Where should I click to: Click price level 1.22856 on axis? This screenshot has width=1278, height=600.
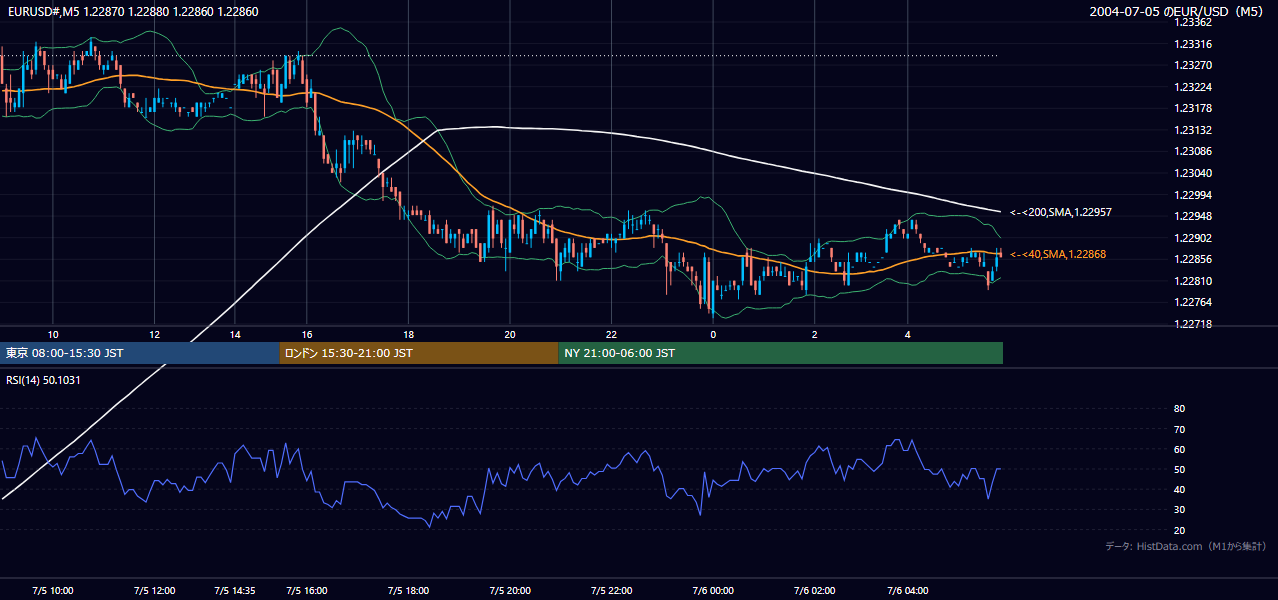click(1192, 259)
